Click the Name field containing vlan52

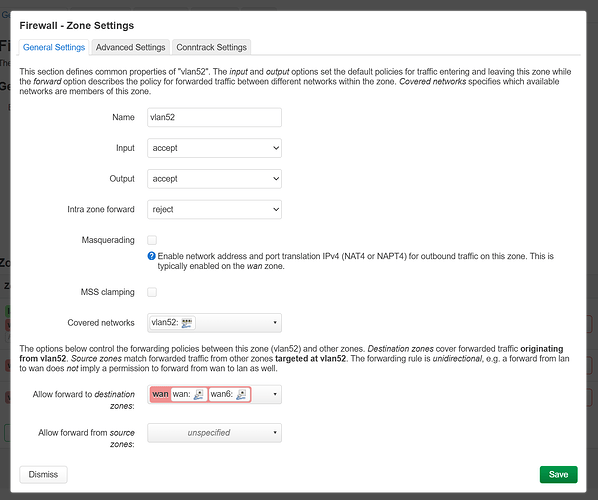[x=214, y=117]
